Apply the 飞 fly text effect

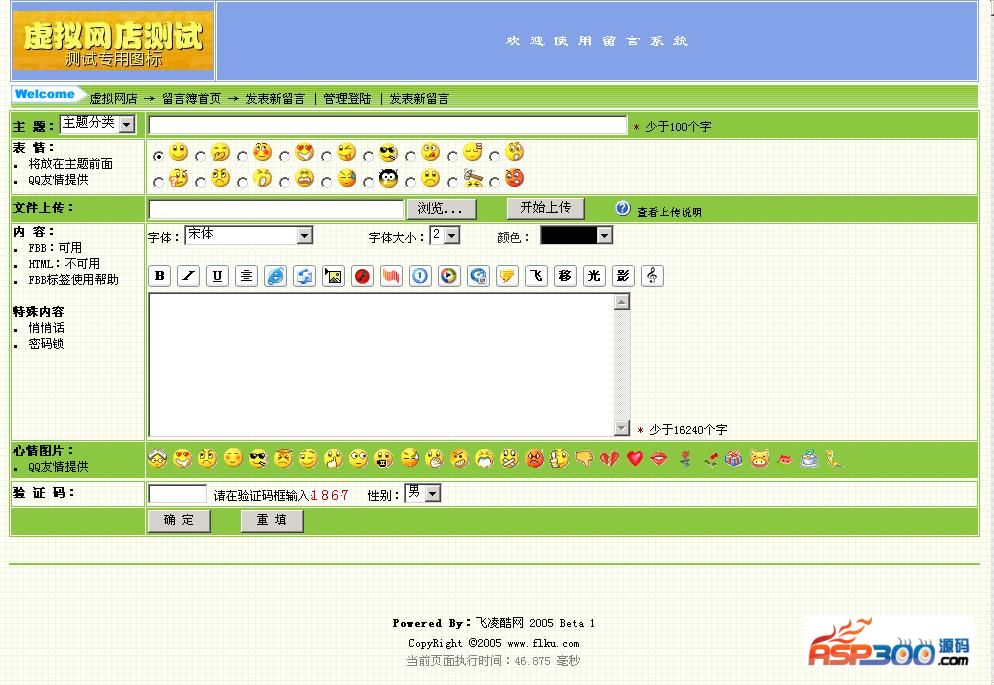click(x=536, y=276)
